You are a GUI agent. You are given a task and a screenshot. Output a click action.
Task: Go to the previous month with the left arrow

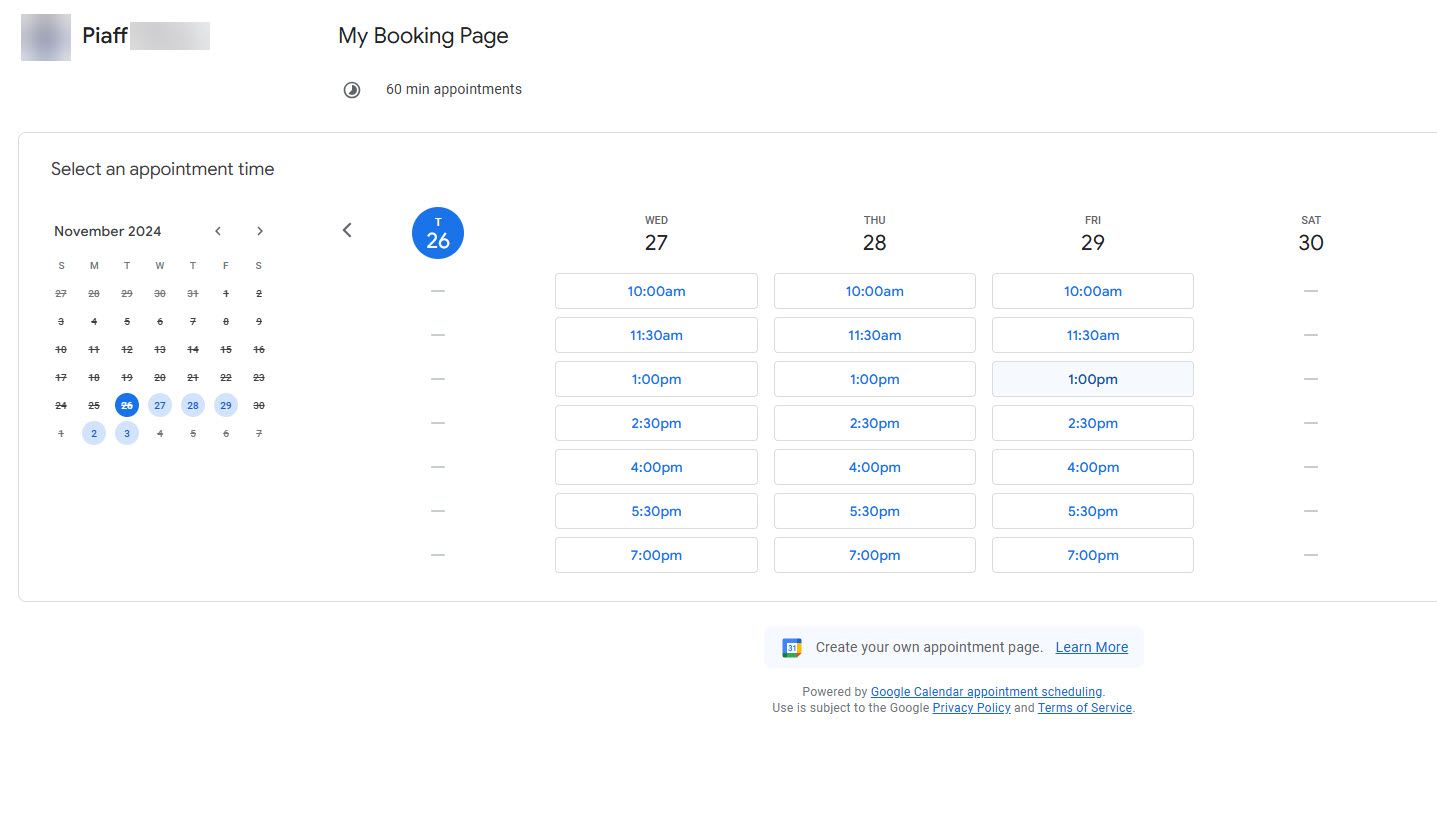218,230
